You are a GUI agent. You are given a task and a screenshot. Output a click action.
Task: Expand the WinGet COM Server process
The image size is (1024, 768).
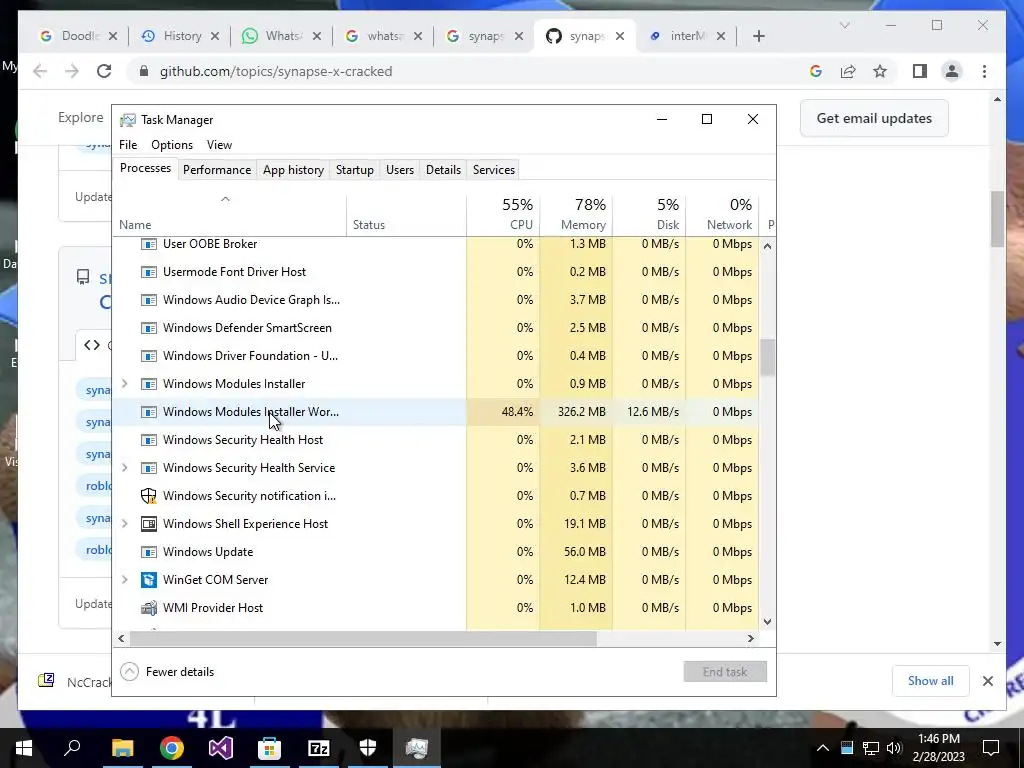click(125, 580)
